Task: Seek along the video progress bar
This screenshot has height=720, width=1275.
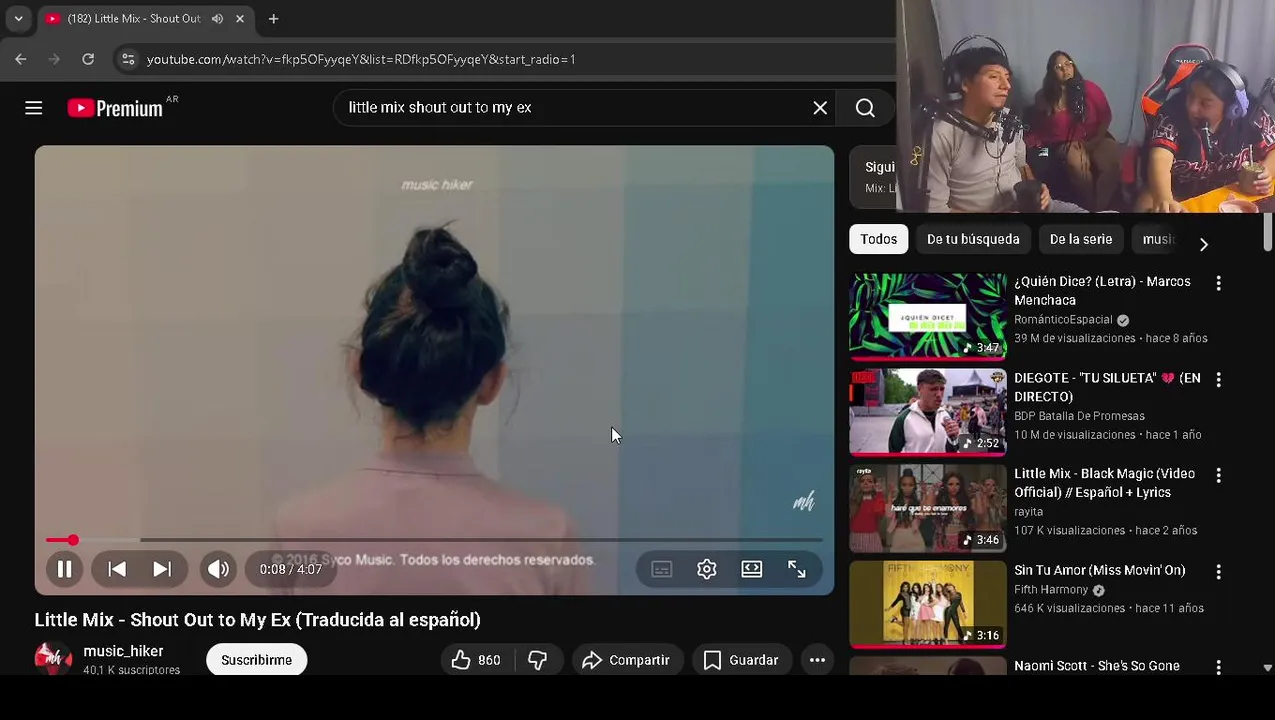Action: (x=434, y=540)
